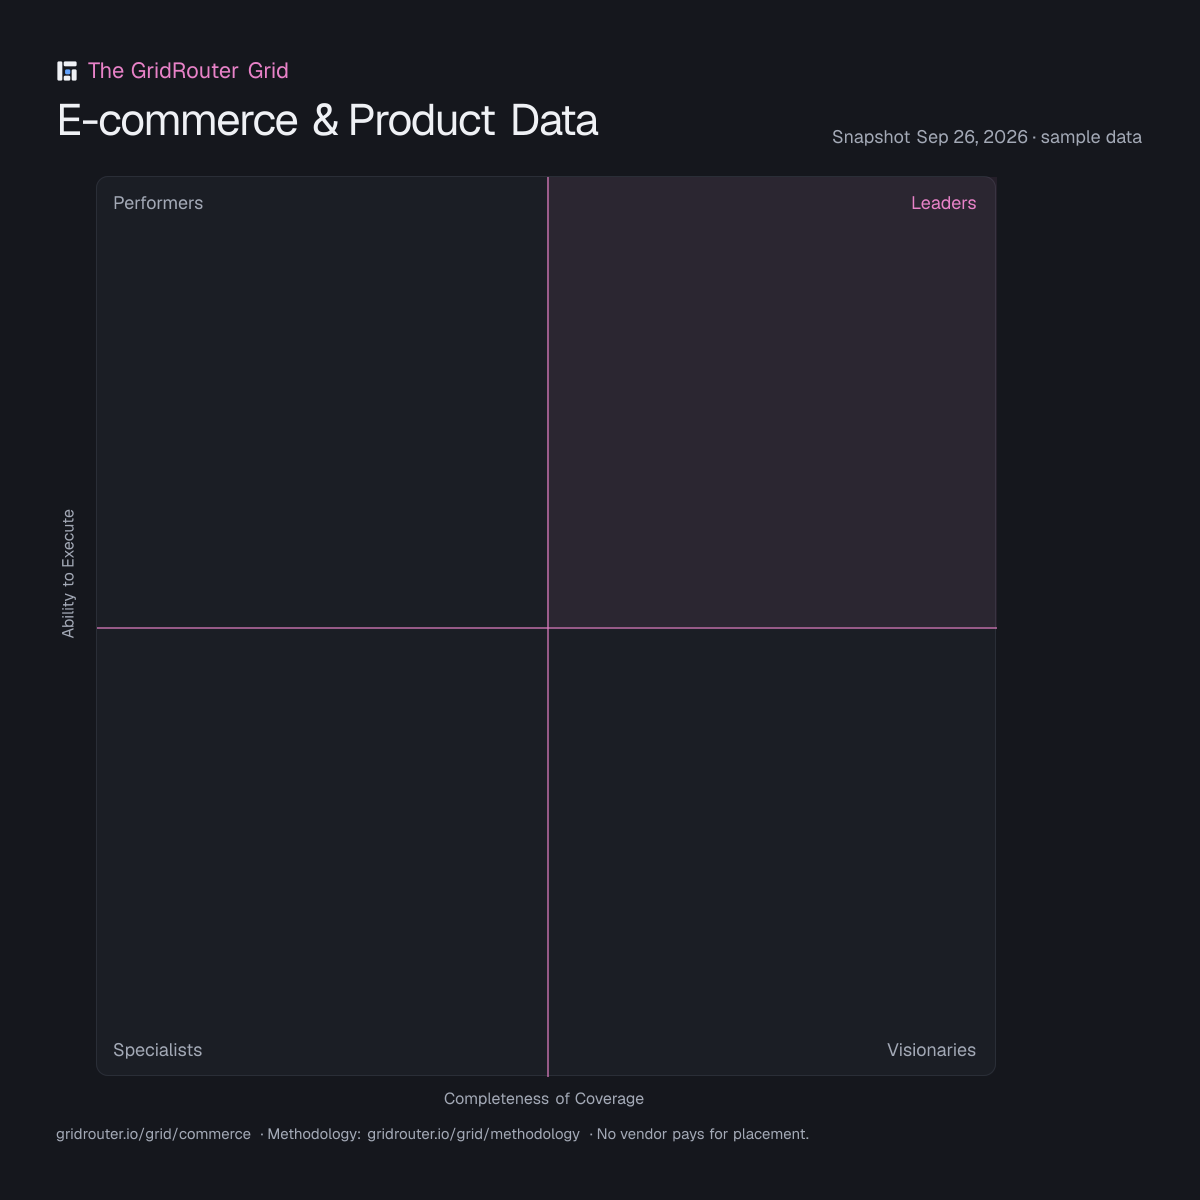Click the 'Methodology:' label in the footer
The image size is (1200, 1200).
click(x=314, y=1134)
